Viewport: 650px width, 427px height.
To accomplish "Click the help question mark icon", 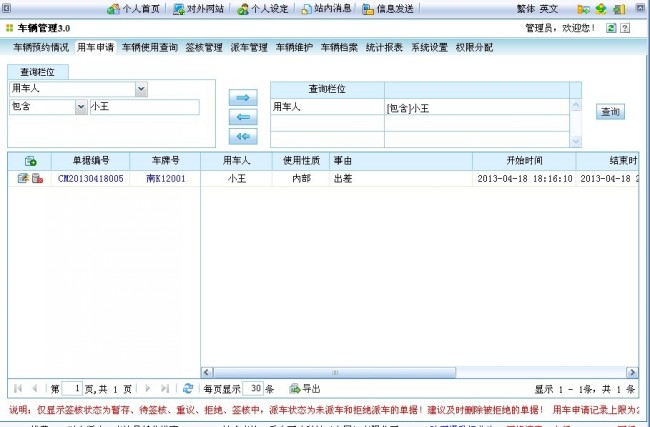I will [625, 28].
